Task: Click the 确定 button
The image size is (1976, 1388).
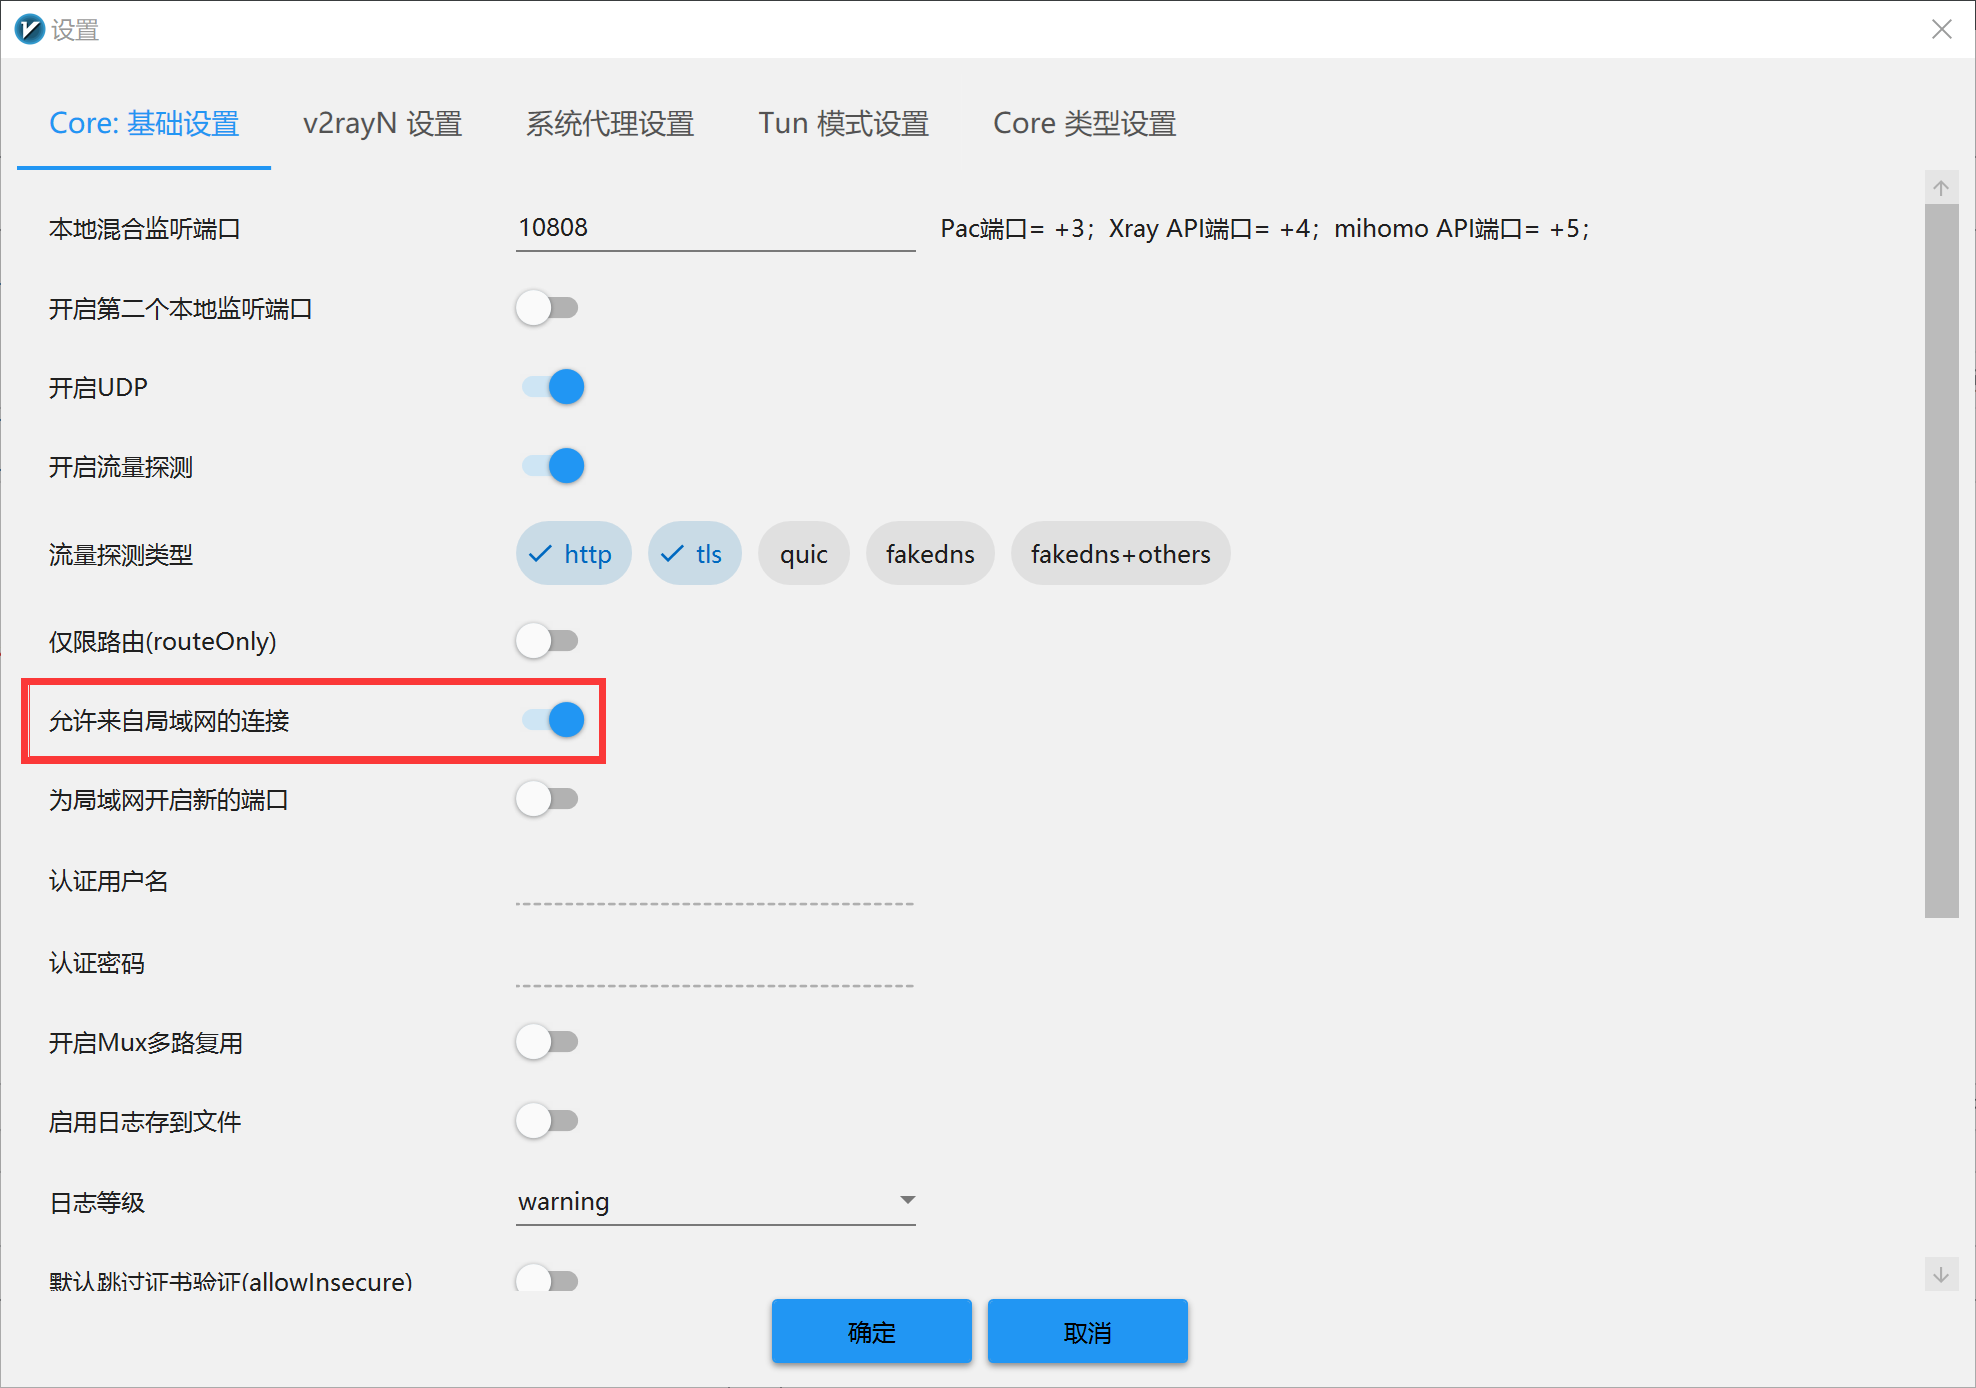Action: click(x=871, y=1332)
